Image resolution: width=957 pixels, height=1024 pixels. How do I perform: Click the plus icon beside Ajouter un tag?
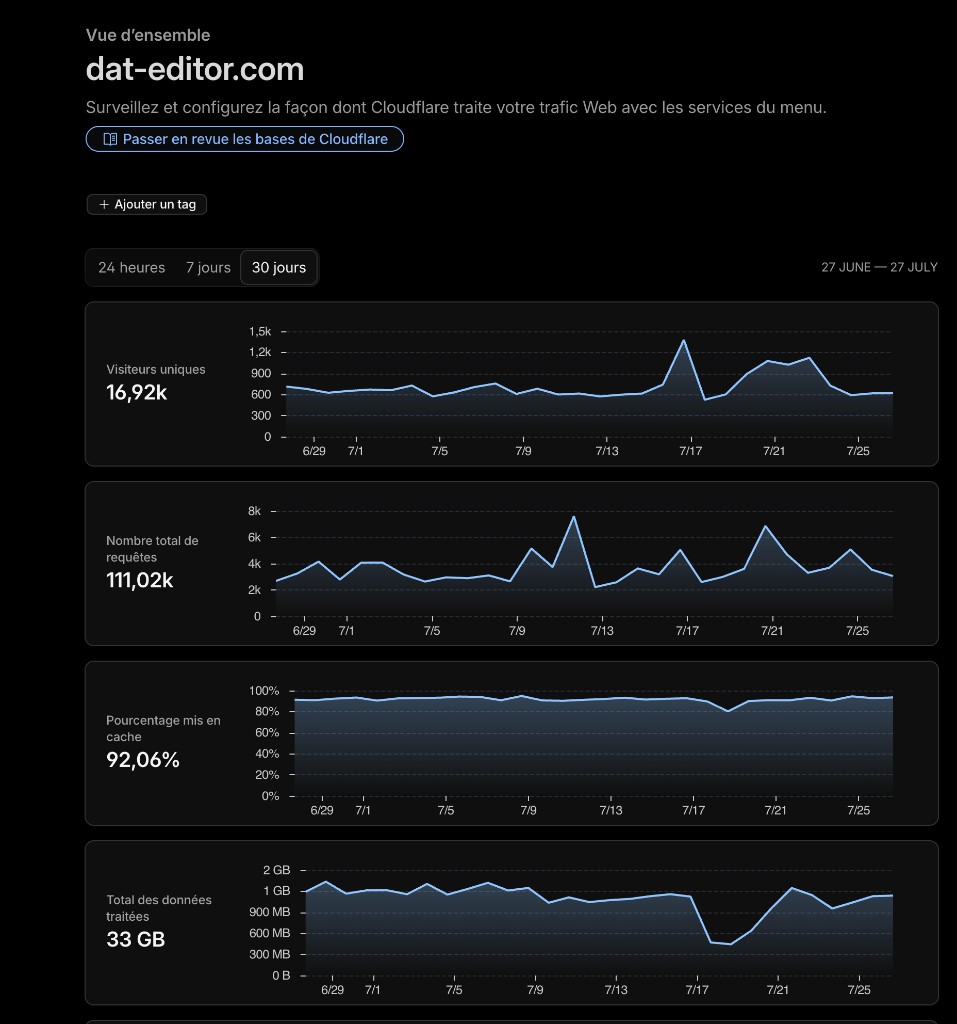click(104, 204)
